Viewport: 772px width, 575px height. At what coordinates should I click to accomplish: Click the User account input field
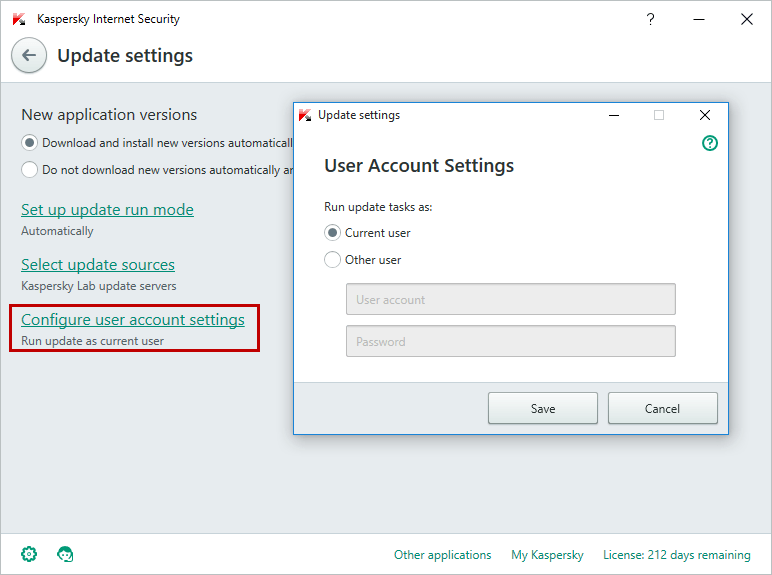click(x=511, y=299)
